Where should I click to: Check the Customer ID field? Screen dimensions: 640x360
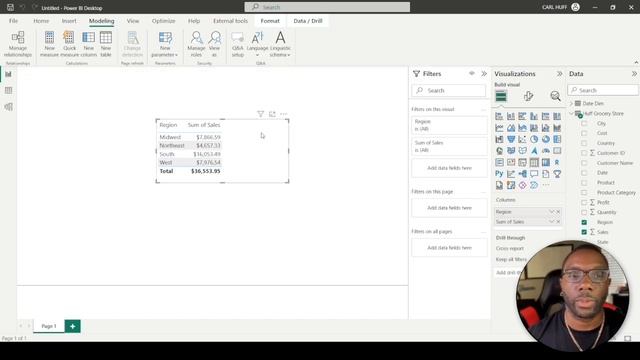(x=584, y=153)
